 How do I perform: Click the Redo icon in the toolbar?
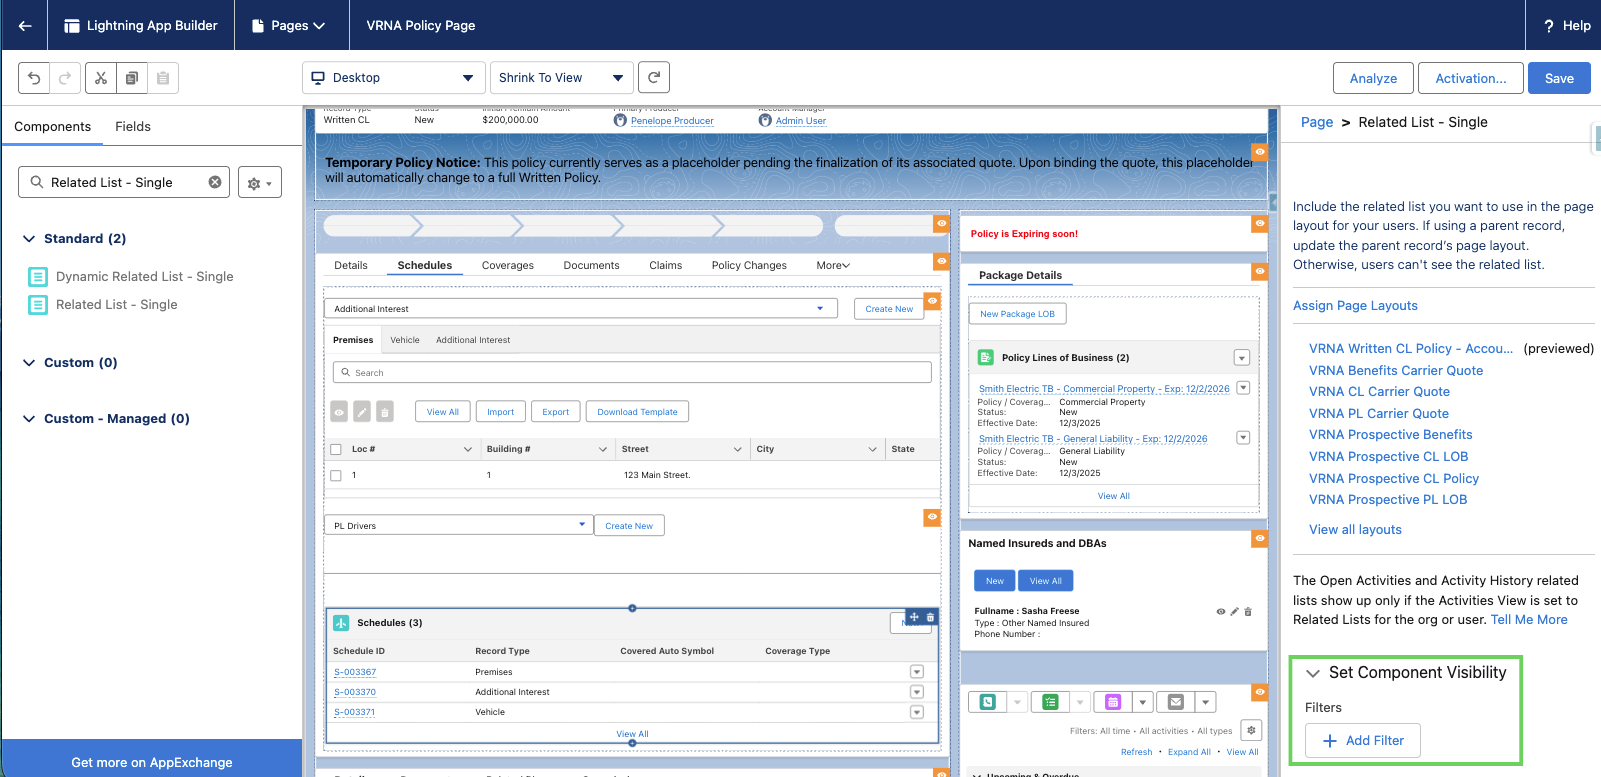(65, 78)
